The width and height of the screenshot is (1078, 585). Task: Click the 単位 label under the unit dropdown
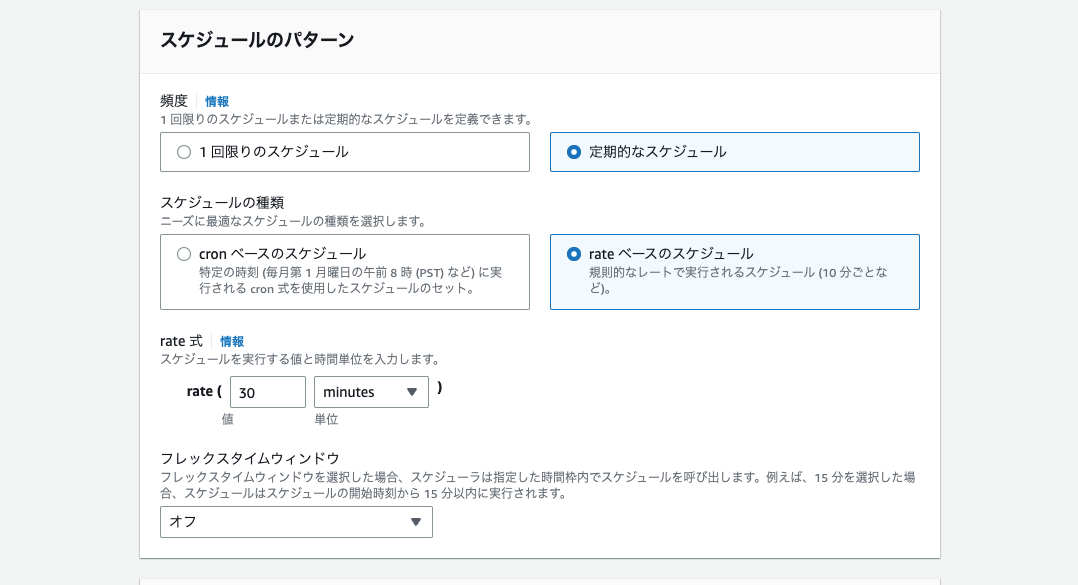326,419
